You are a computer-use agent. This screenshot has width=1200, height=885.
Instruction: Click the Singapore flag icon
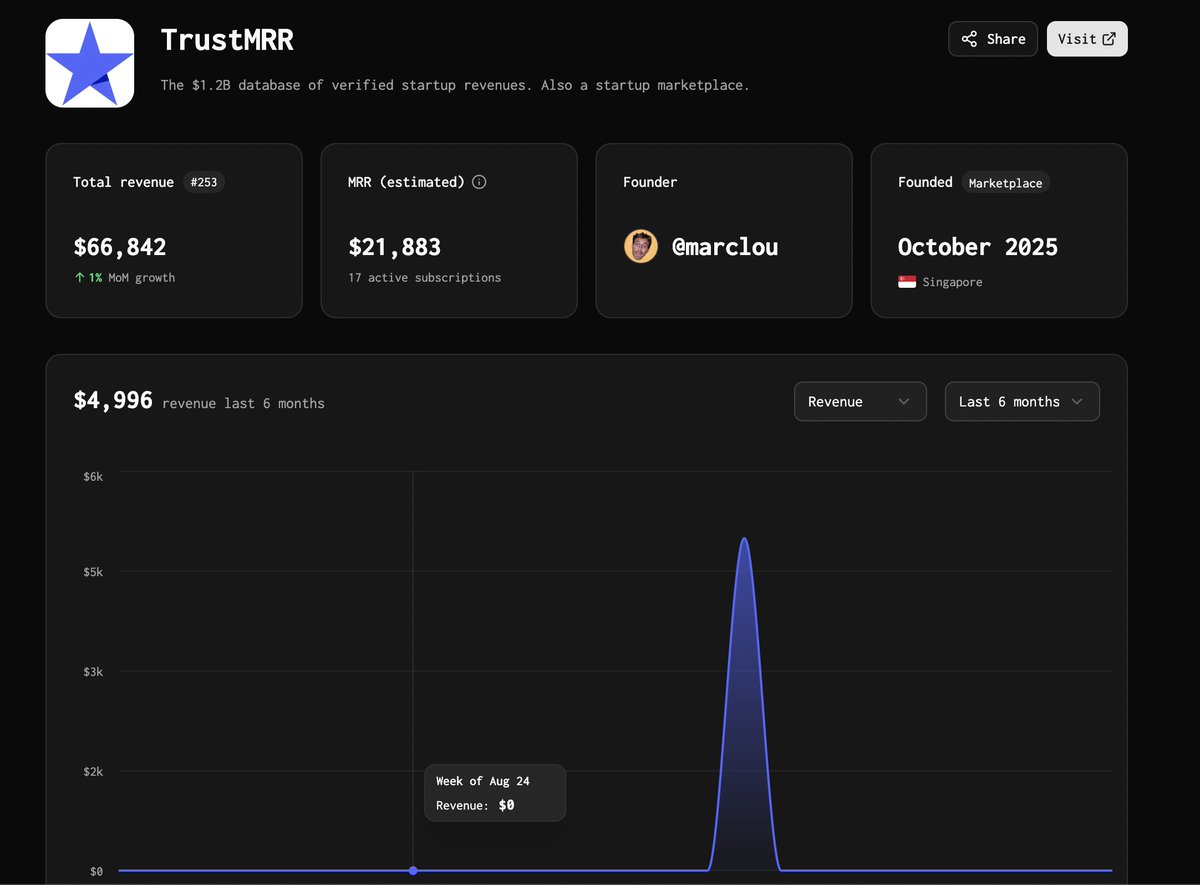907,282
